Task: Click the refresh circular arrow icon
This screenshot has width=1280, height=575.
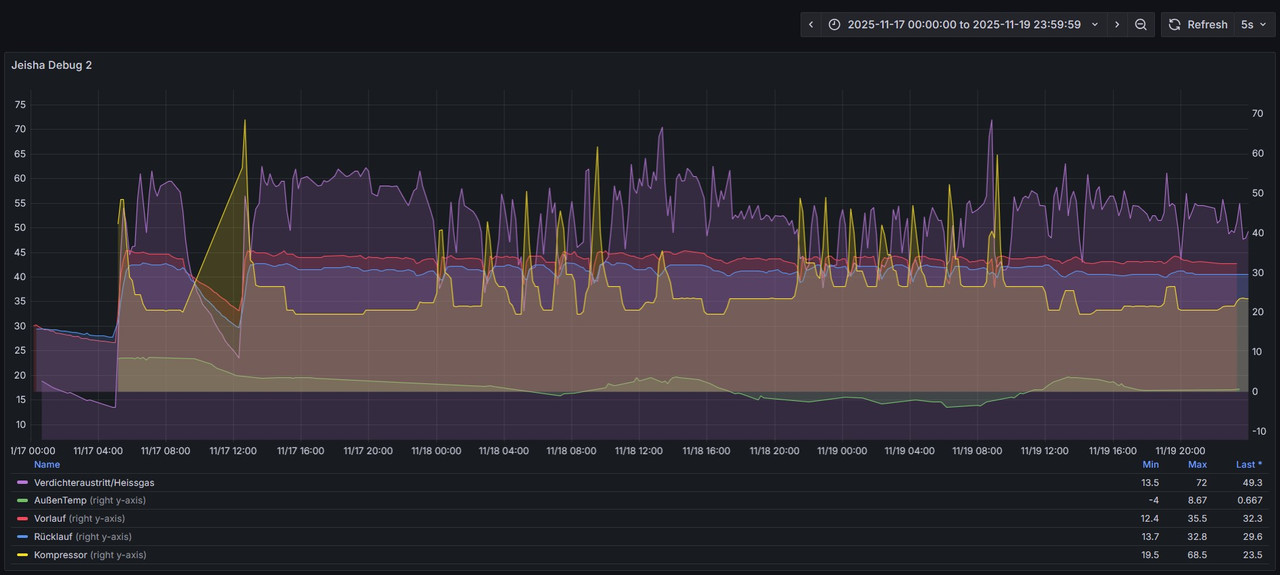Action: (1175, 24)
